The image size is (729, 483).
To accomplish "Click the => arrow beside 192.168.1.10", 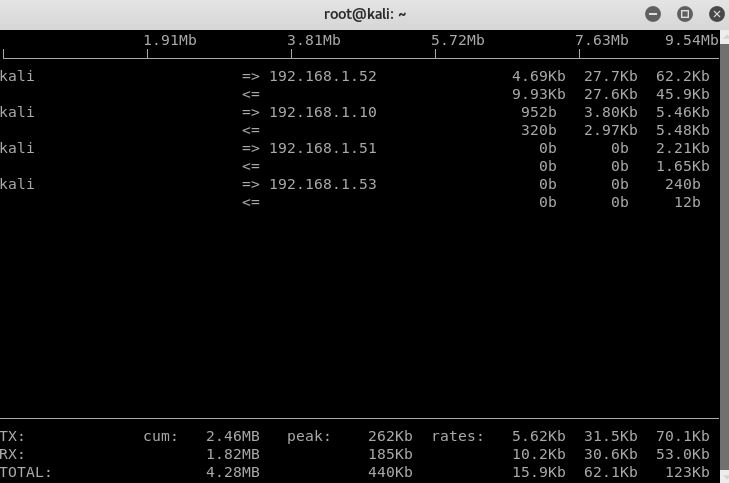I will 251,112.
